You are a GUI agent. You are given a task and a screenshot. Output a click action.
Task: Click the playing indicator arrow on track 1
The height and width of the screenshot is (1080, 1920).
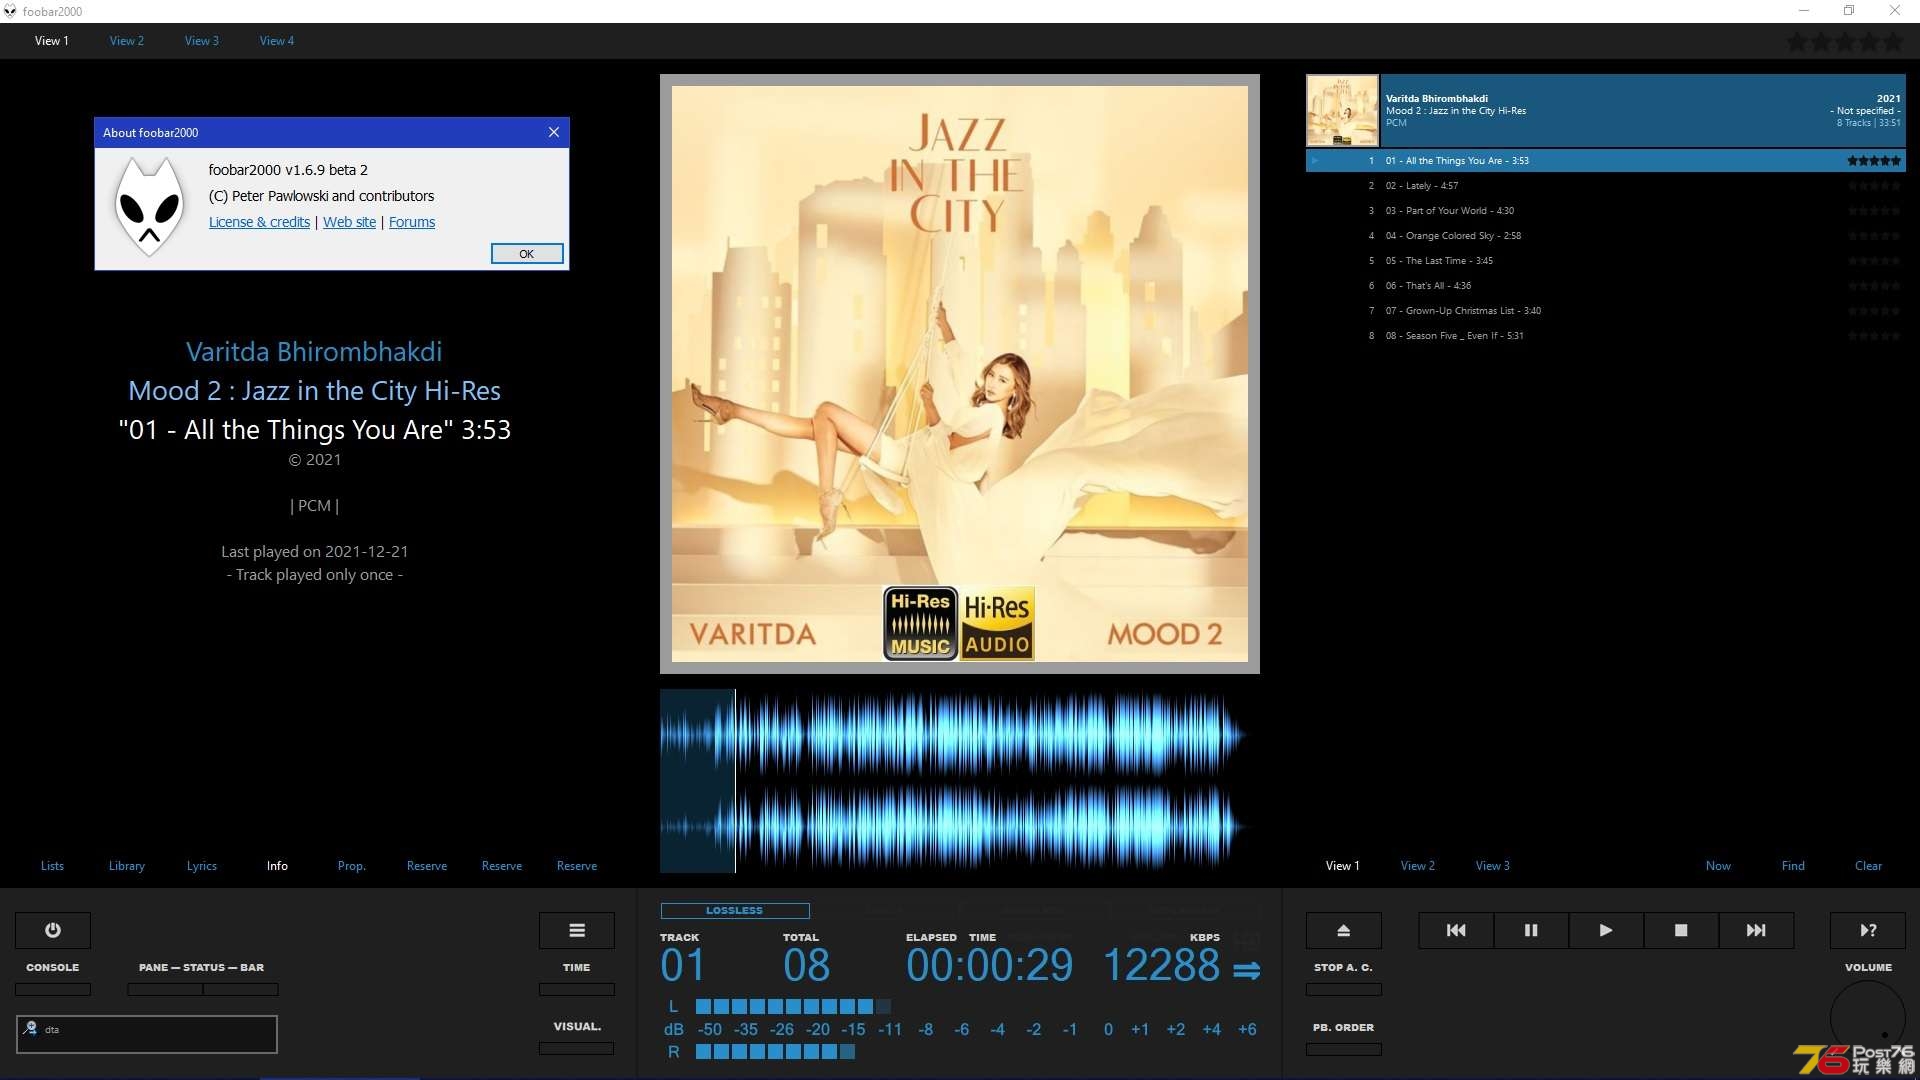1315,160
